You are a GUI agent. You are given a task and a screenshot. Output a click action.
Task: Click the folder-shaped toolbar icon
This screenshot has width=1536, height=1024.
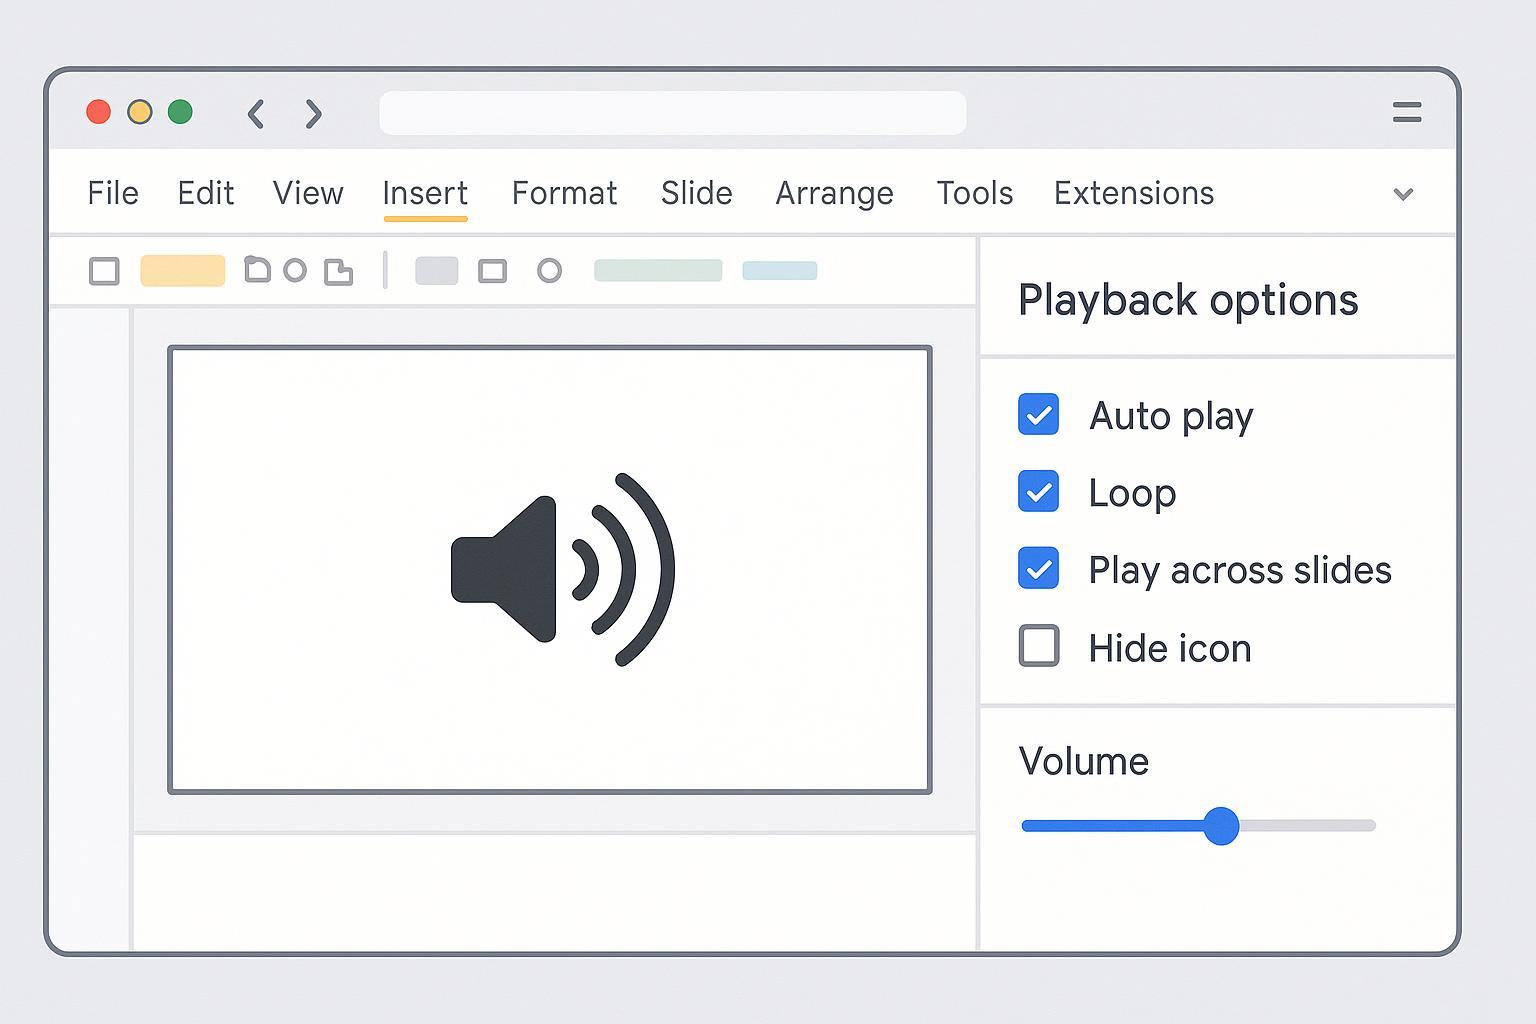tap(257, 269)
